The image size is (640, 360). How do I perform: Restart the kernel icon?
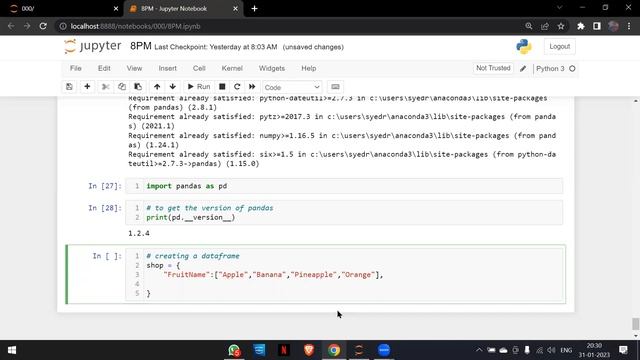click(x=237, y=87)
